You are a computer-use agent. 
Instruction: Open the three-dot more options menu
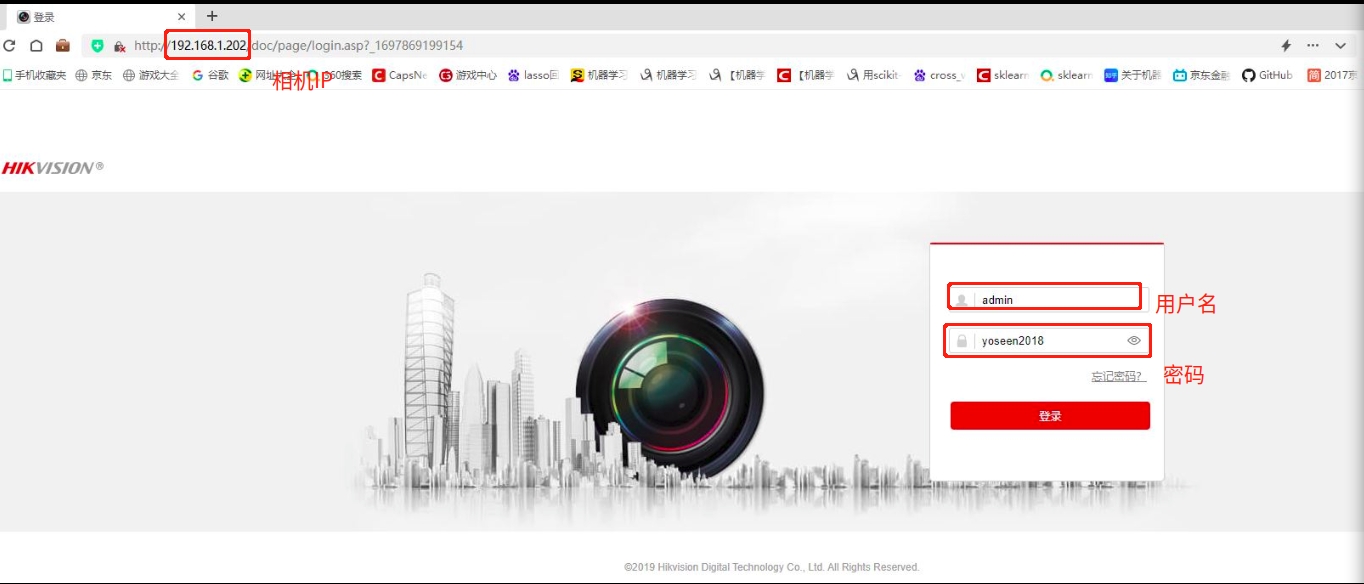click(1313, 46)
